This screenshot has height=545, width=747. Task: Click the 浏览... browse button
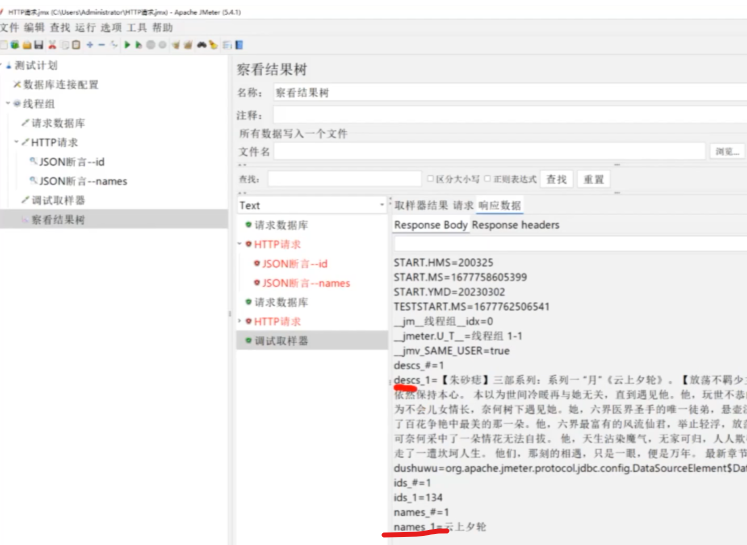tap(727, 151)
